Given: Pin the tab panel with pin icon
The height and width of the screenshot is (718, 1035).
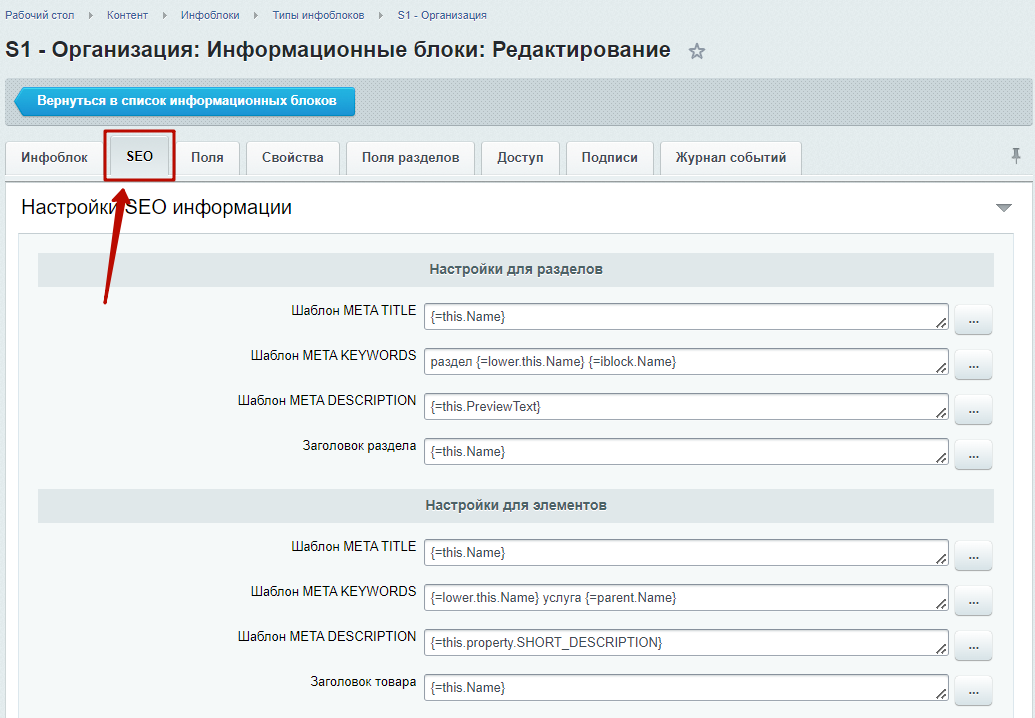Looking at the screenshot, I should pyautogui.click(x=1016, y=155).
